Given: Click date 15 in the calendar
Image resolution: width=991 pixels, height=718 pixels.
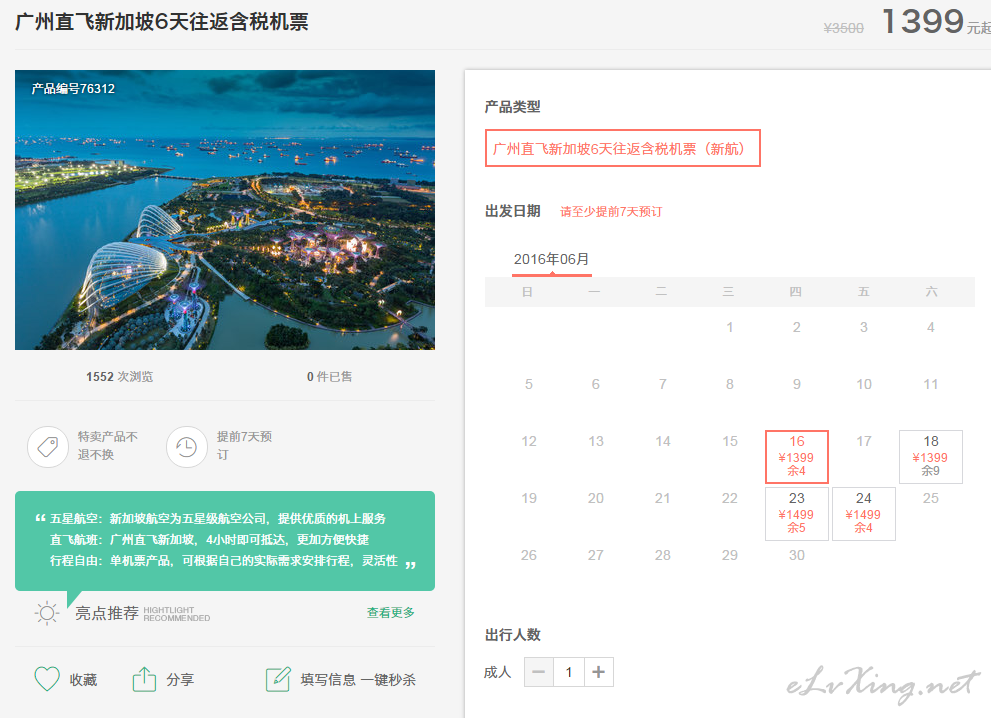Looking at the screenshot, I should pyautogui.click(x=729, y=441).
